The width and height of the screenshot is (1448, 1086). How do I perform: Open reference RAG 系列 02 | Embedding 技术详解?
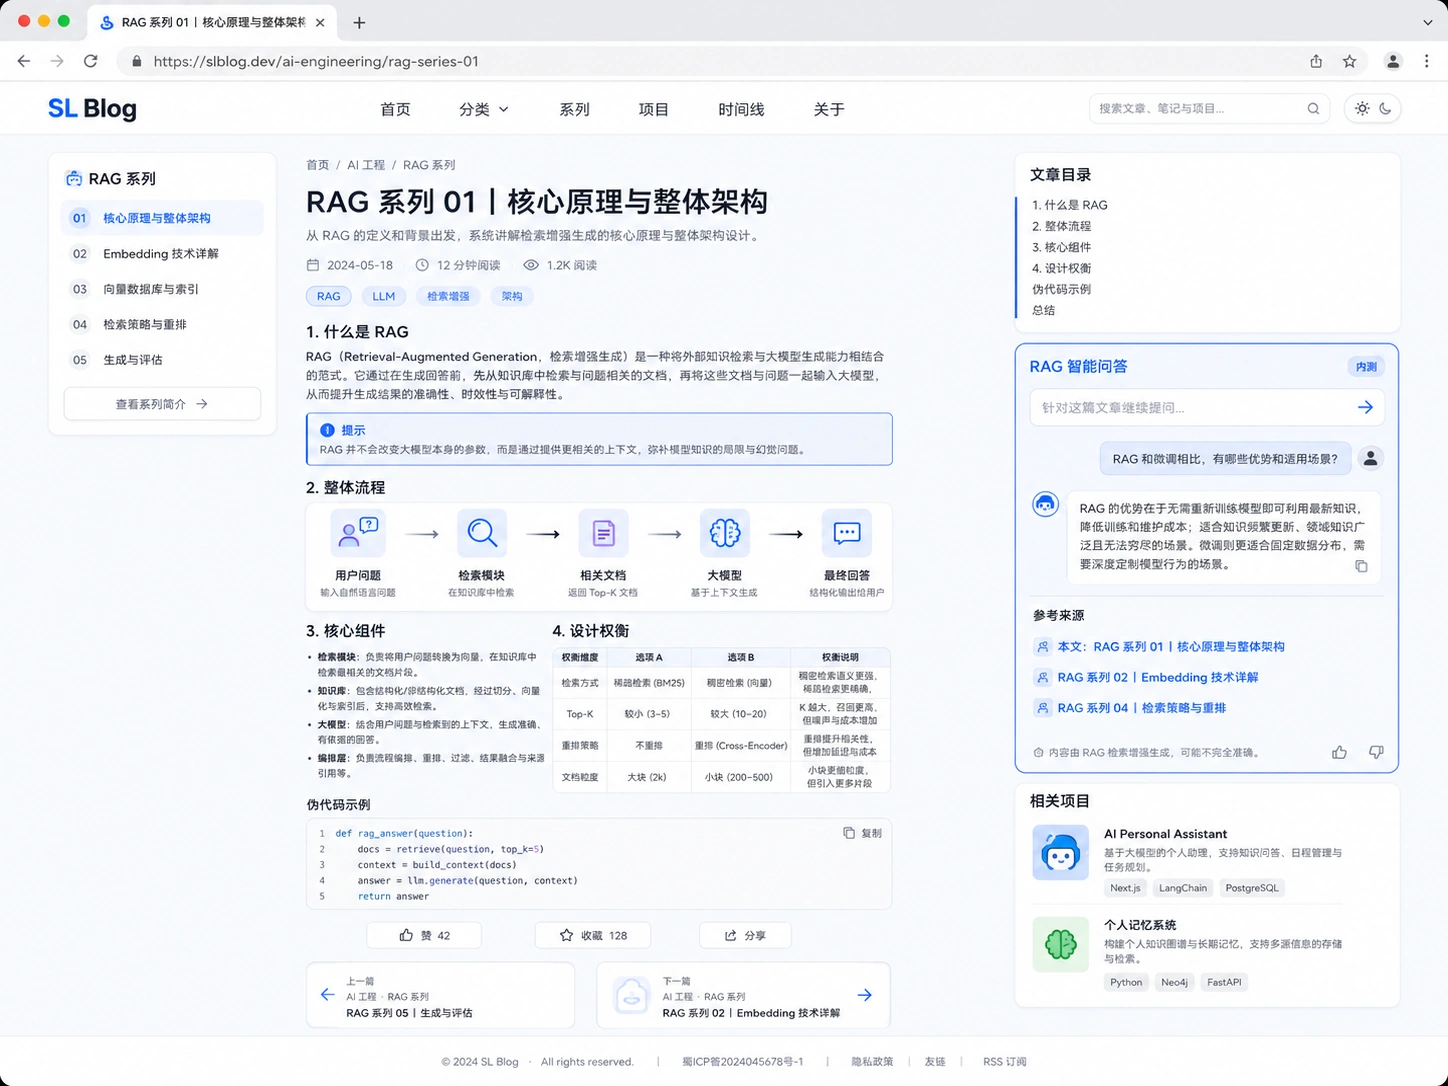[1157, 677]
